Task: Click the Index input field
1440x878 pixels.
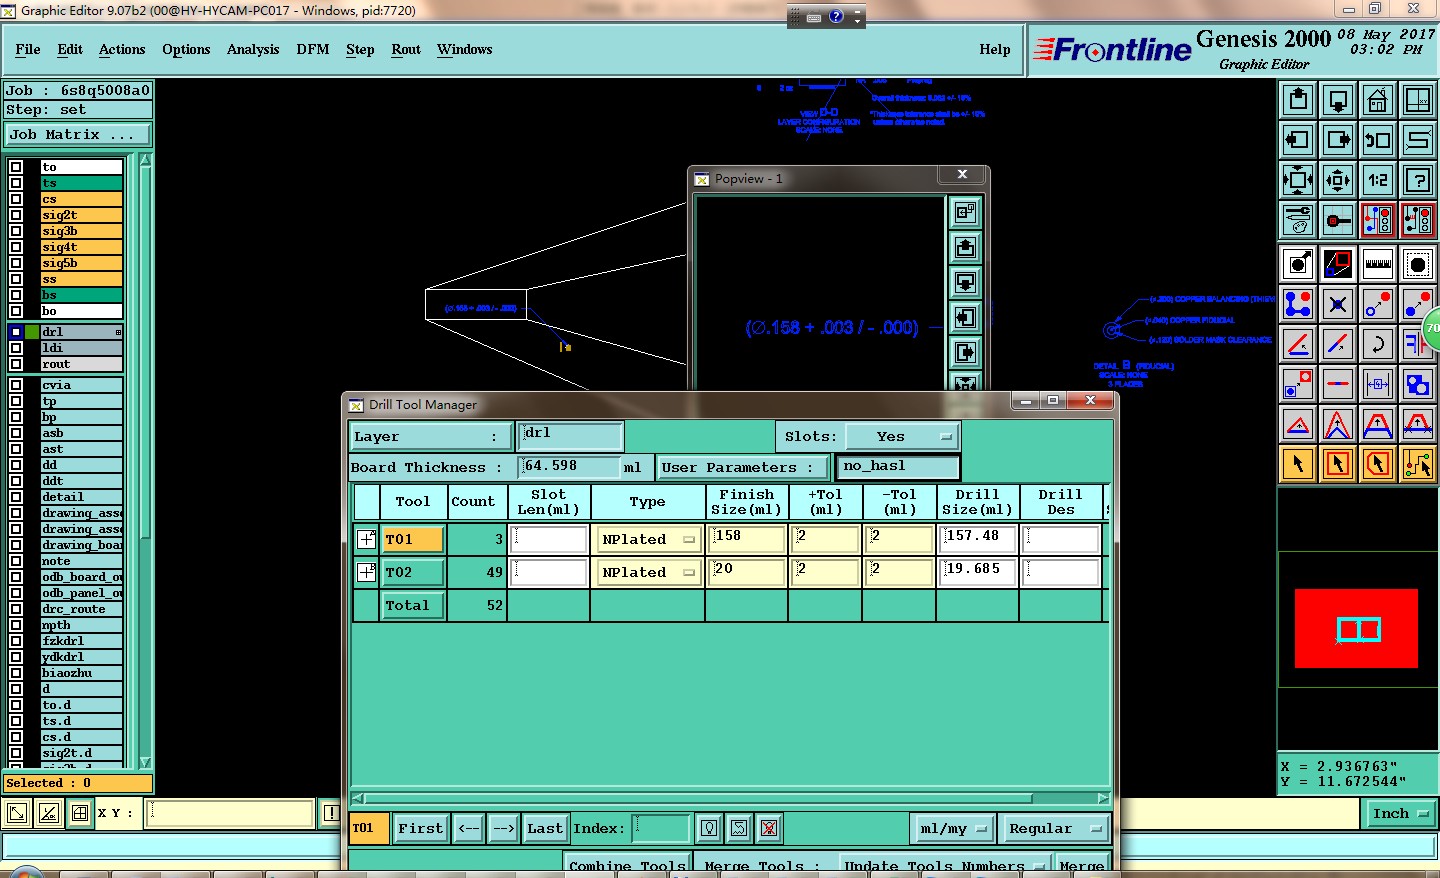Action: 662,828
